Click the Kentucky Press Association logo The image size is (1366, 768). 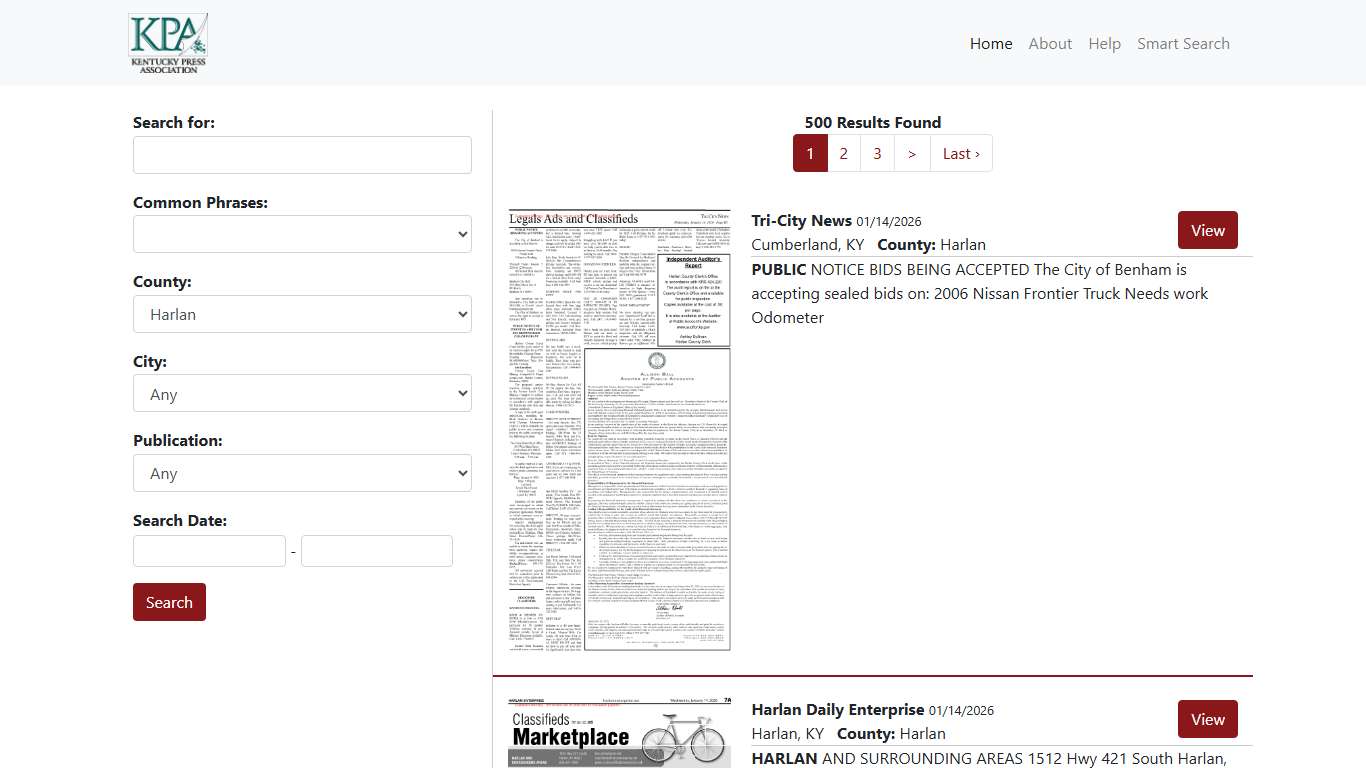click(167, 42)
